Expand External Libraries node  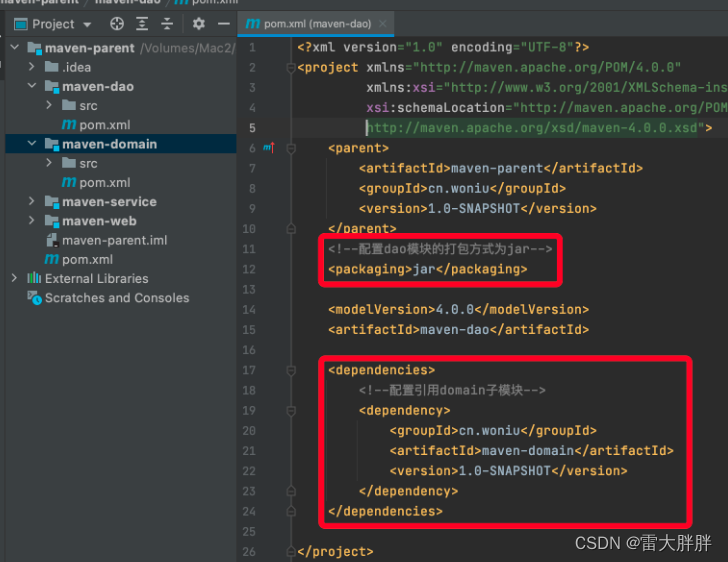14,278
